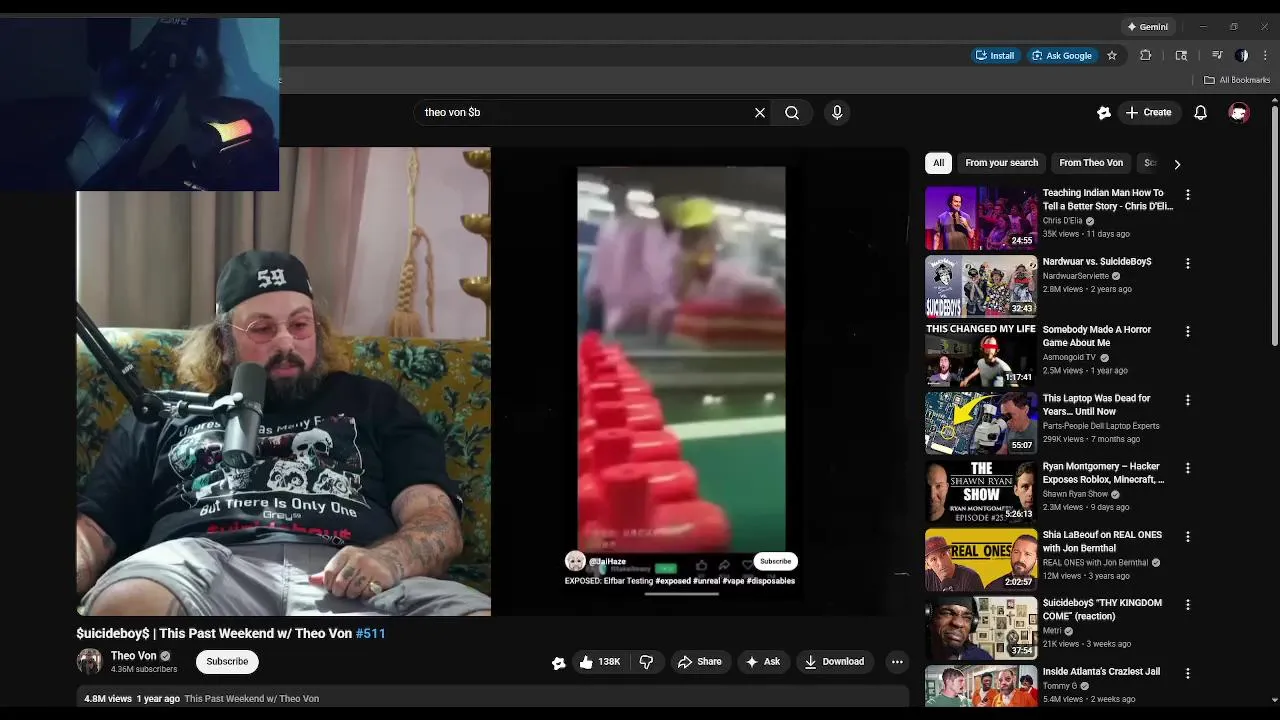Open the All Bookmarks folder

[1237, 80]
